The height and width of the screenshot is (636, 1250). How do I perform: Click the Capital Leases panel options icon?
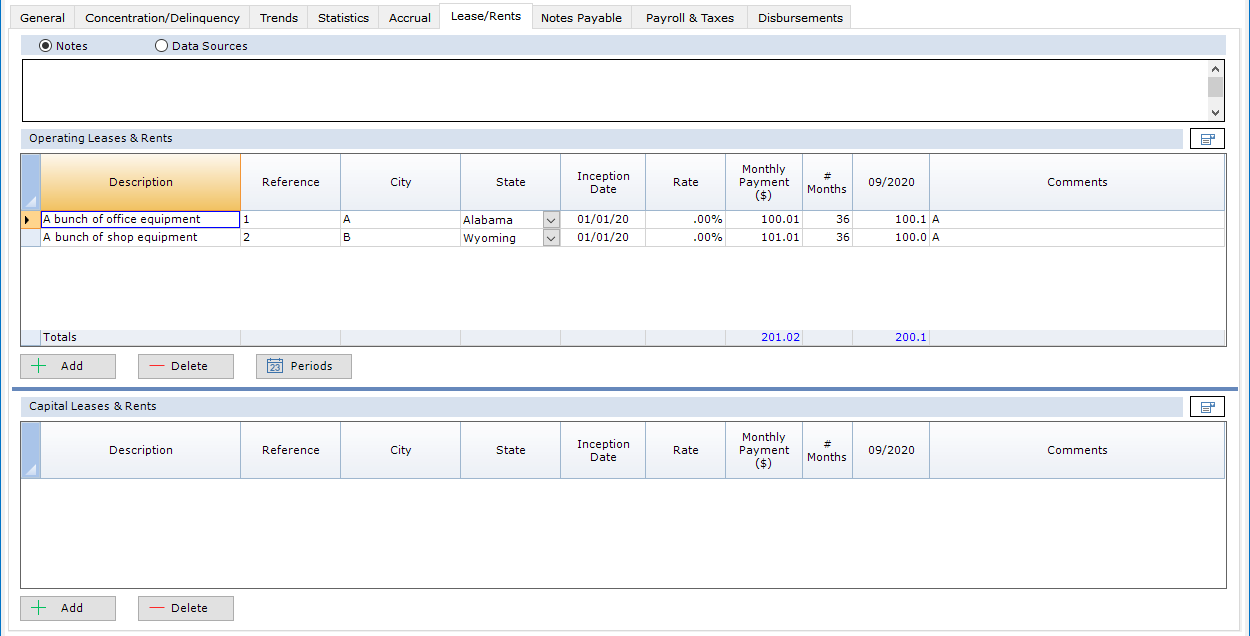(1207, 407)
